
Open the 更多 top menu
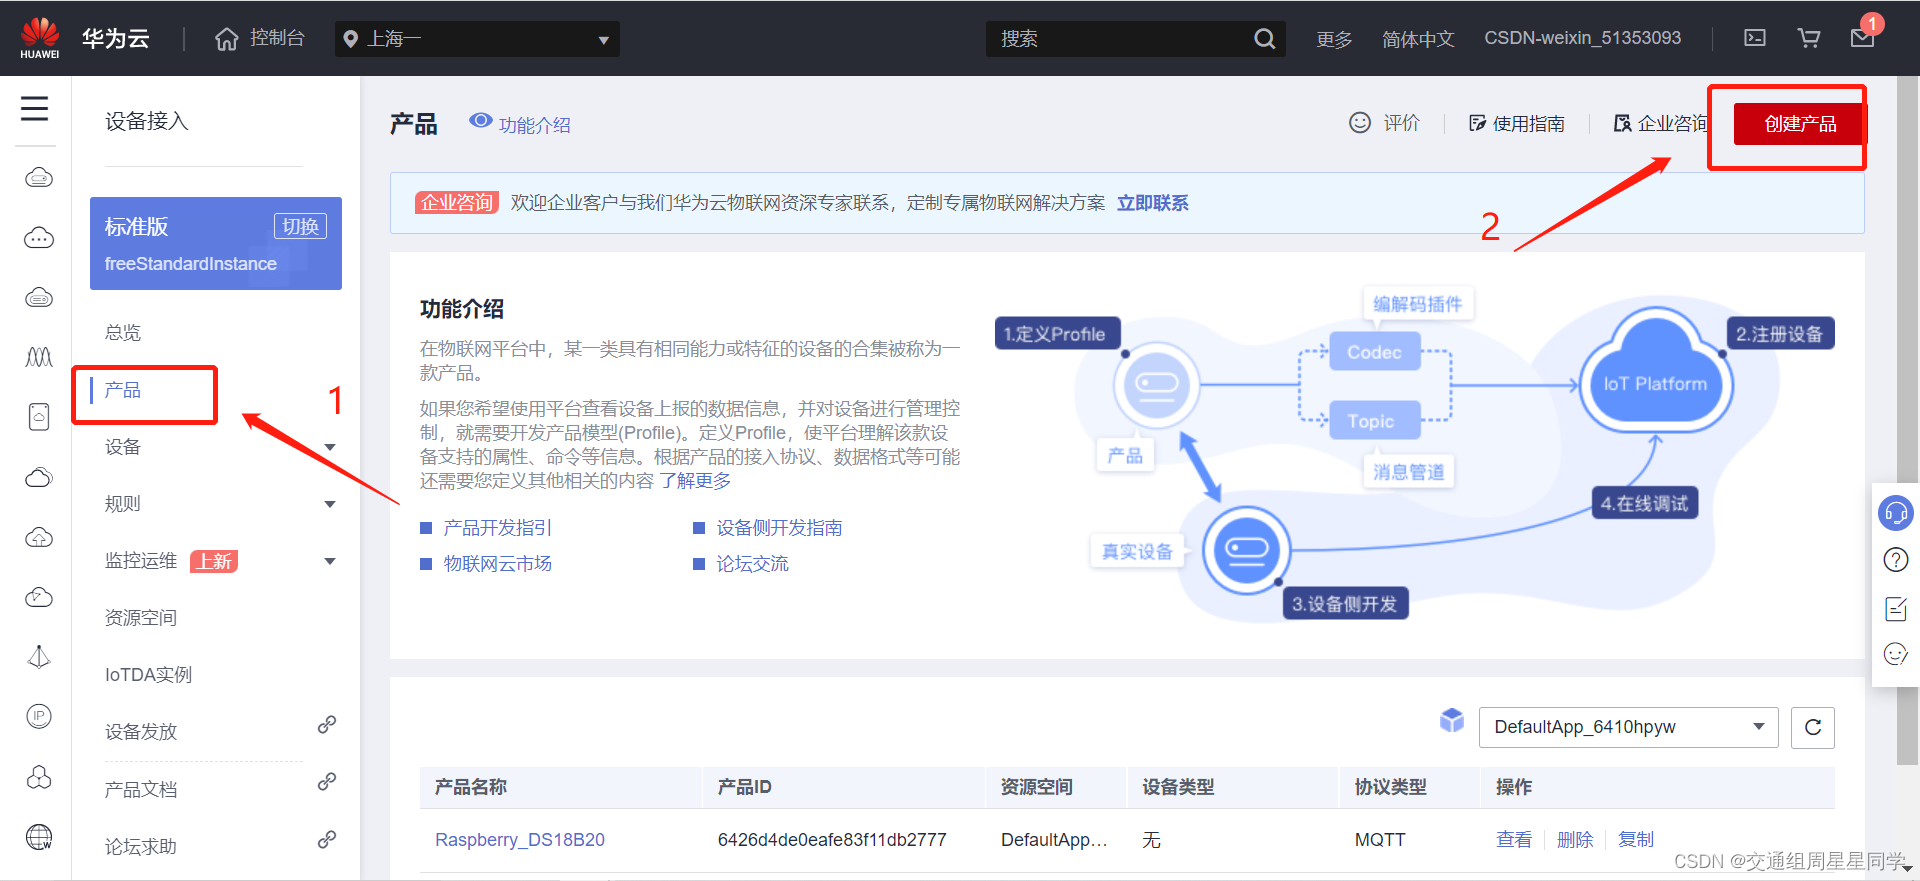(1334, 39)
